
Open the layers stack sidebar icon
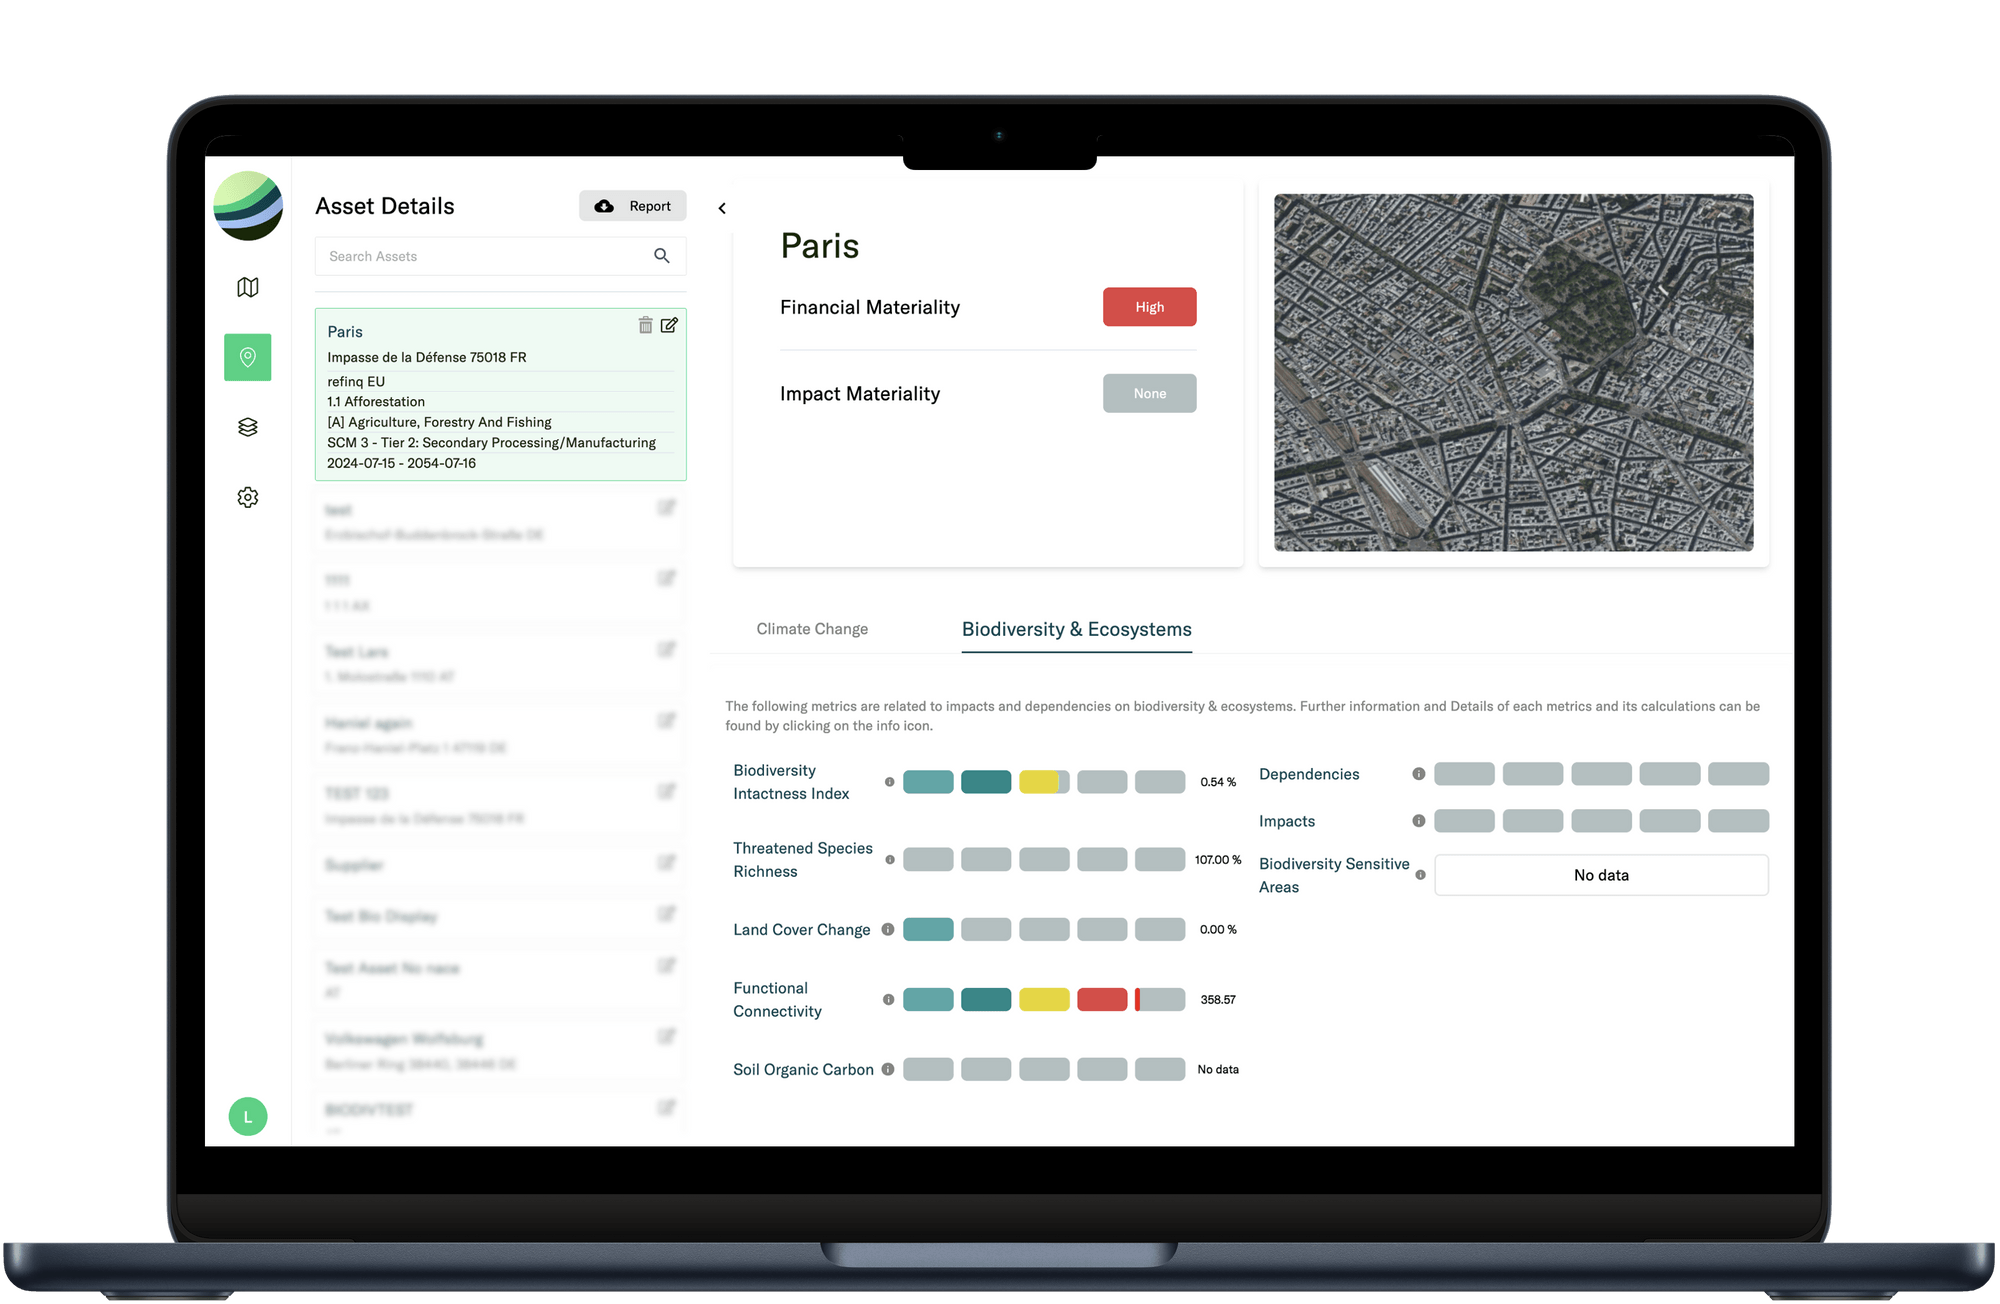[x=248, y=427]
